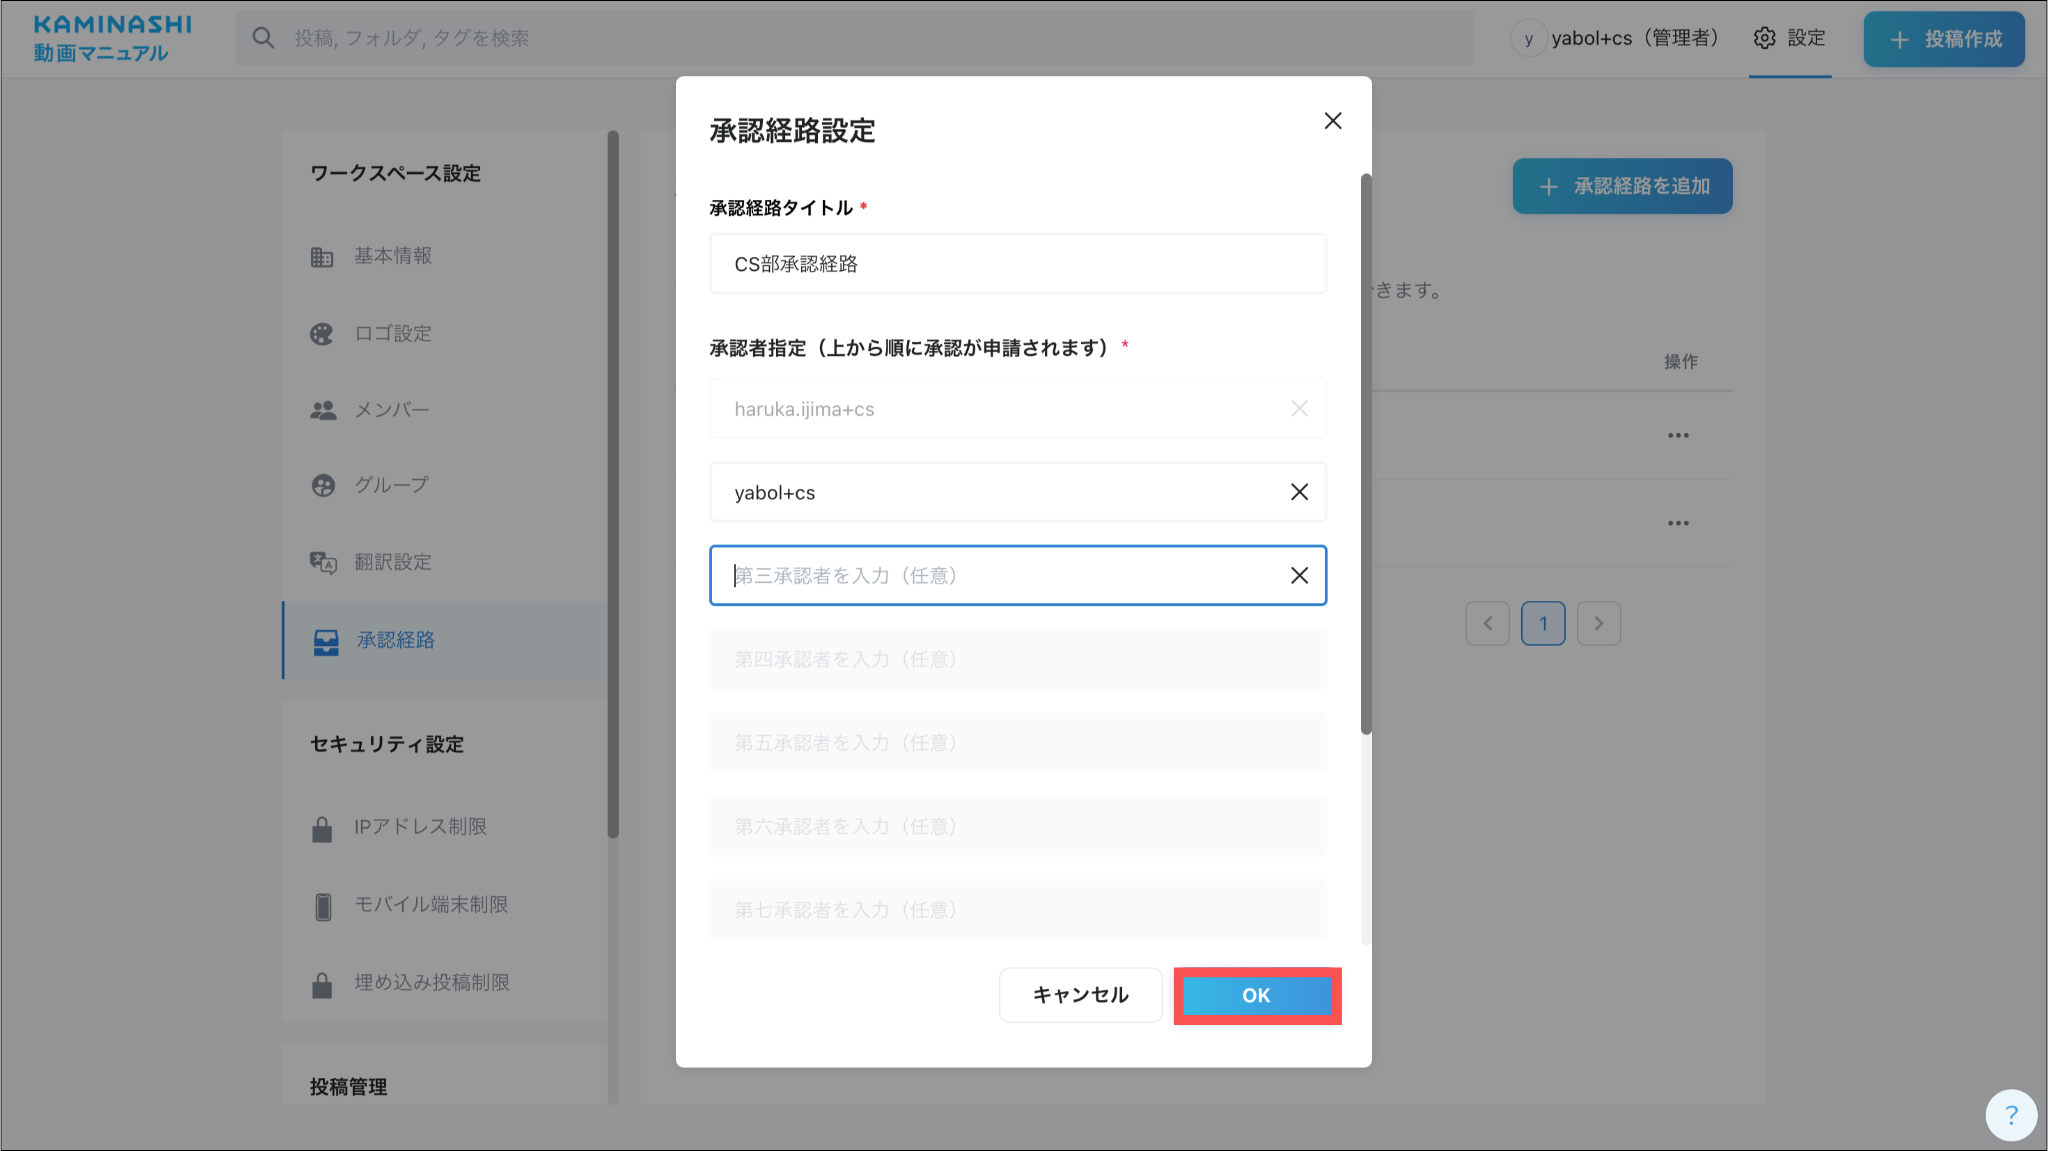Screen dimensions: 2048x1151
Task: Clear the yabol+cs approver field
Action: click(x=1299, y=492)
